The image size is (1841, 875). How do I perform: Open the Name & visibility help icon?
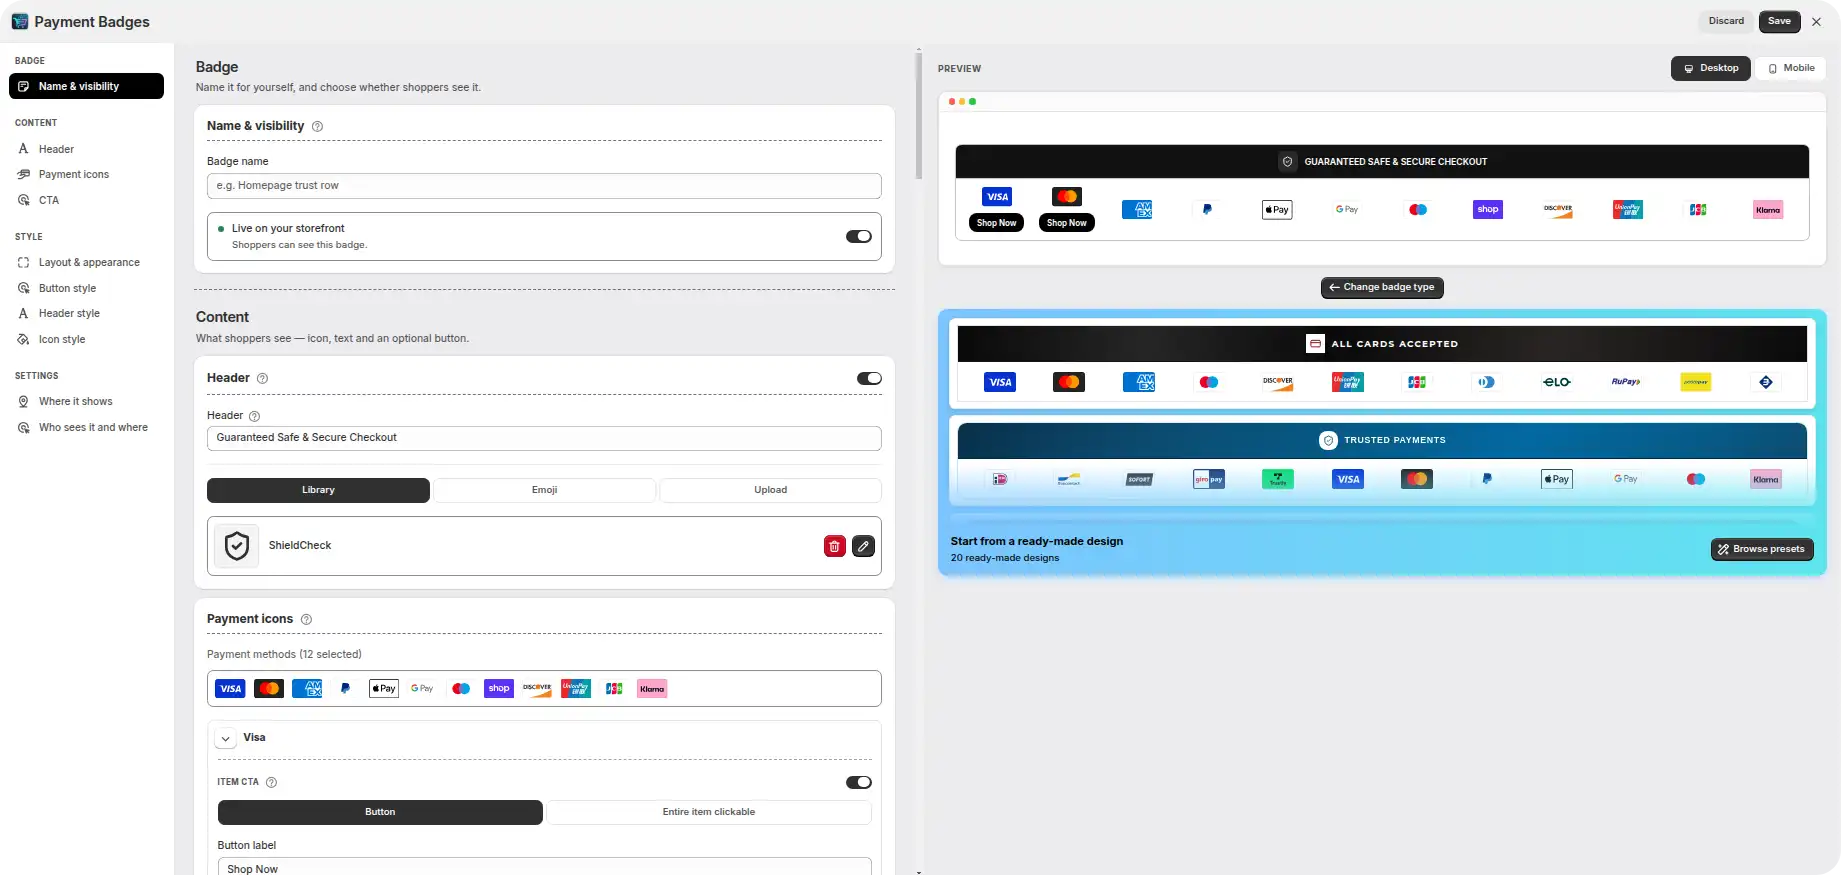point(317,126)
